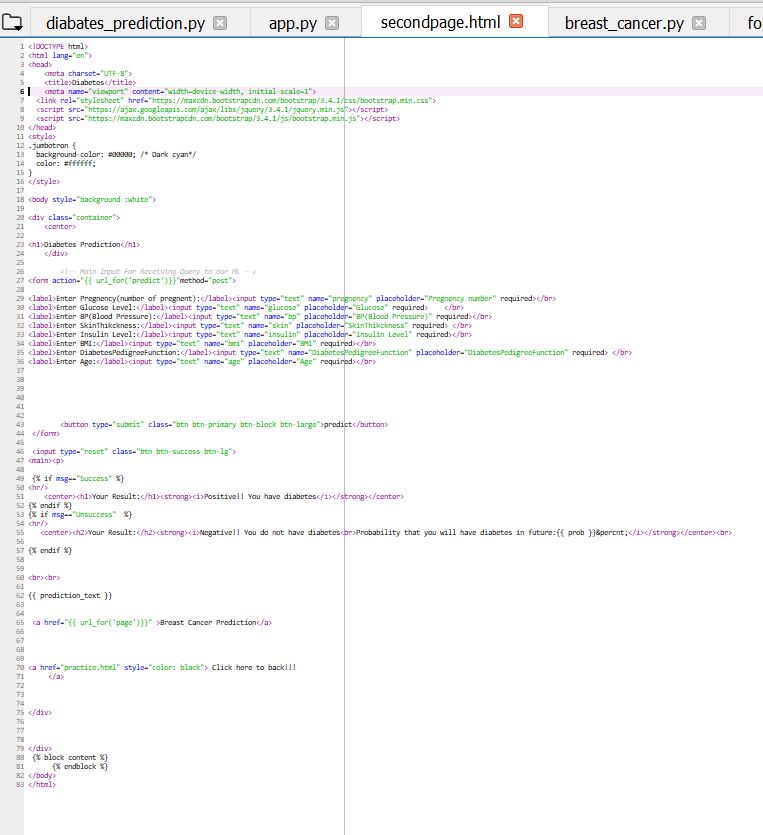Screen dimensions: 763x835
Task: Click the .jumbotron { selector line
Action: coord(52,145)
